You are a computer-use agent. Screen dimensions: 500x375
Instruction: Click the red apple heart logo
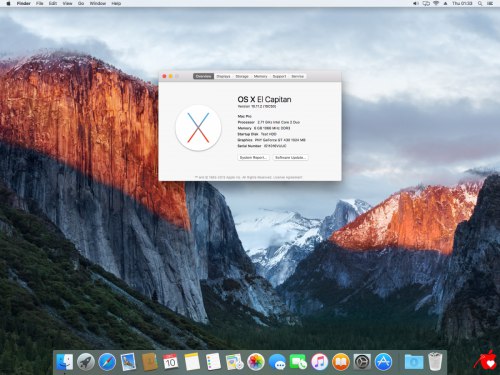click(487, 360)
